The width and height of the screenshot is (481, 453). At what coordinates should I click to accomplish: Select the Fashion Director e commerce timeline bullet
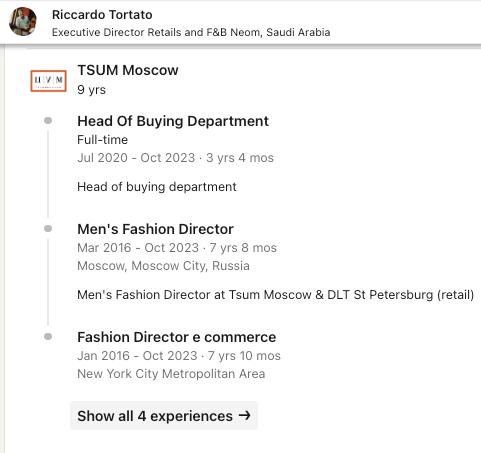(x=48, y=336)
